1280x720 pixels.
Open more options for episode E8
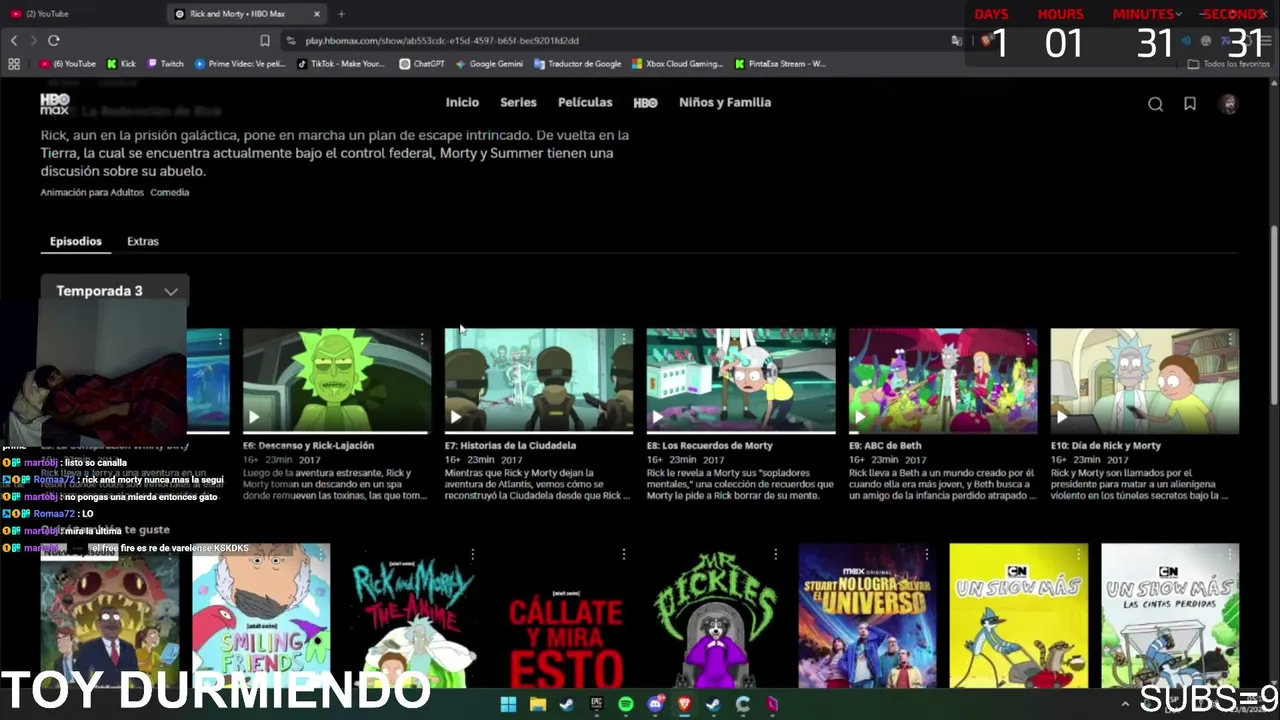point(826,340)
